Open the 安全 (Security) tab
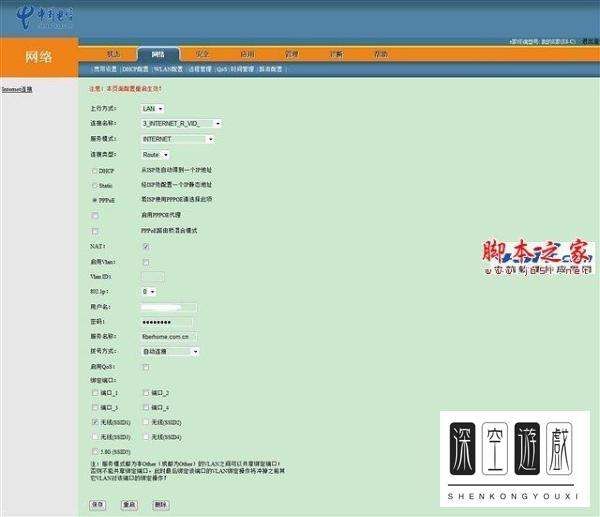This screenshot has height=517, width=600. [x=202, y=54]
